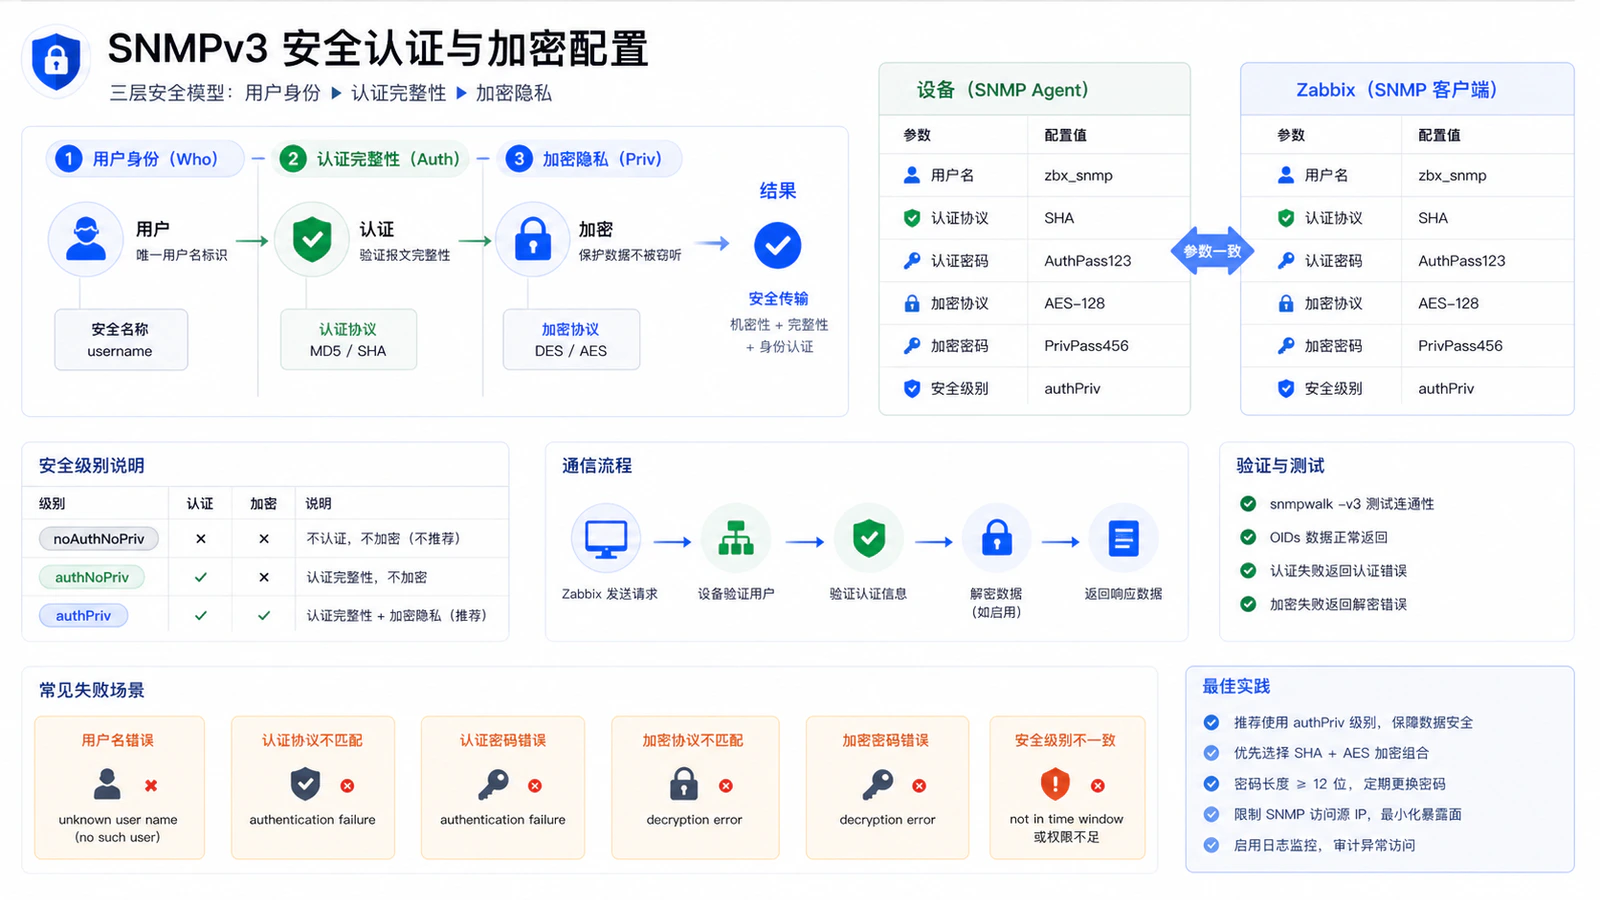Screen dimensions: 1600x900
Task: Click the lock icon for 解密数据 step
Action: click(x=996, y=538)
